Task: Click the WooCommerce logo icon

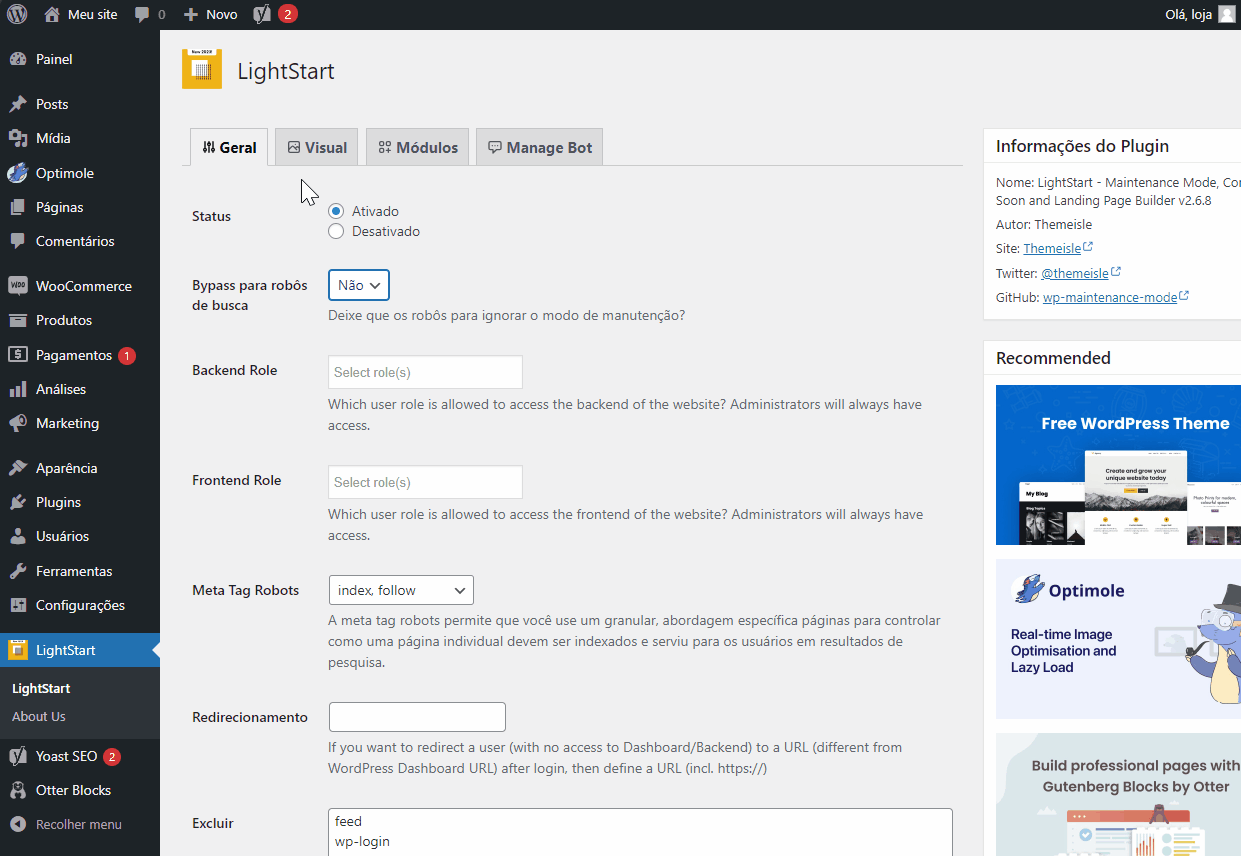Action: tap(18, 286)
